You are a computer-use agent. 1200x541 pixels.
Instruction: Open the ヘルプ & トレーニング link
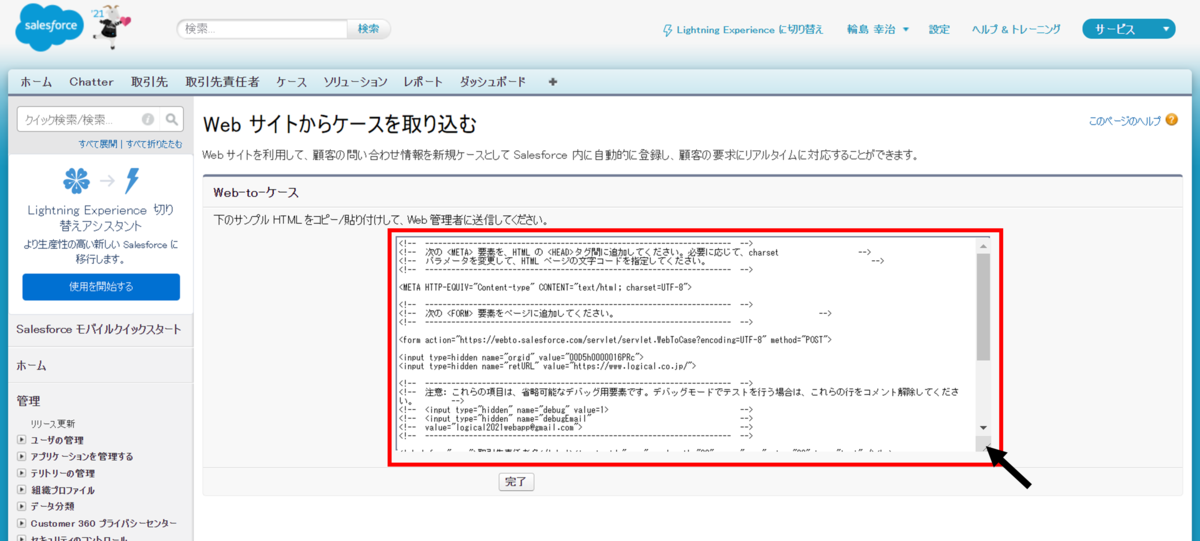[1016, 30]
